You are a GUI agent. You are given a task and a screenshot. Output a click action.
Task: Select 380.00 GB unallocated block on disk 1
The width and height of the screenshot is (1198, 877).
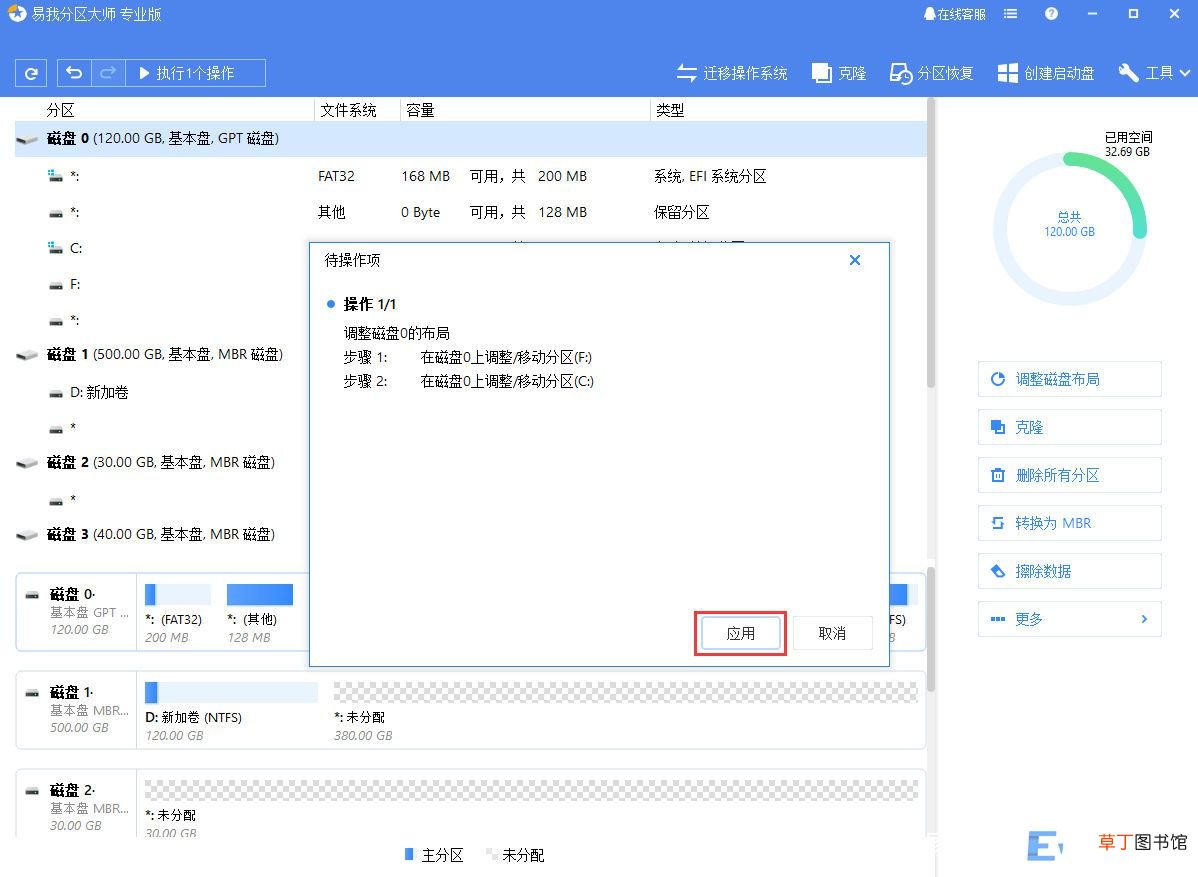(626, 710)
